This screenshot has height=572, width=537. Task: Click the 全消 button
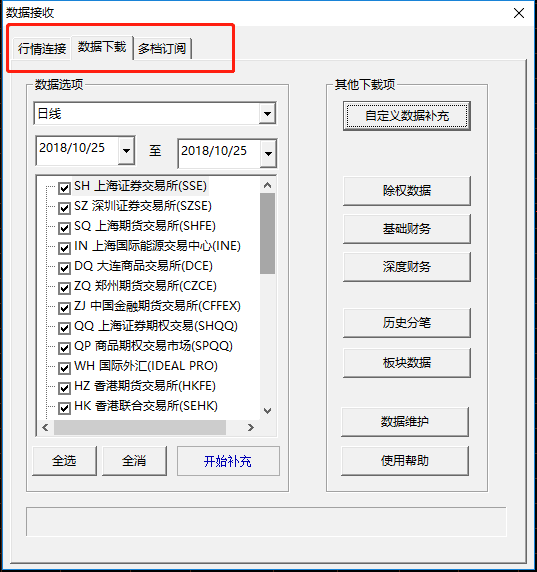pos(134,461)
